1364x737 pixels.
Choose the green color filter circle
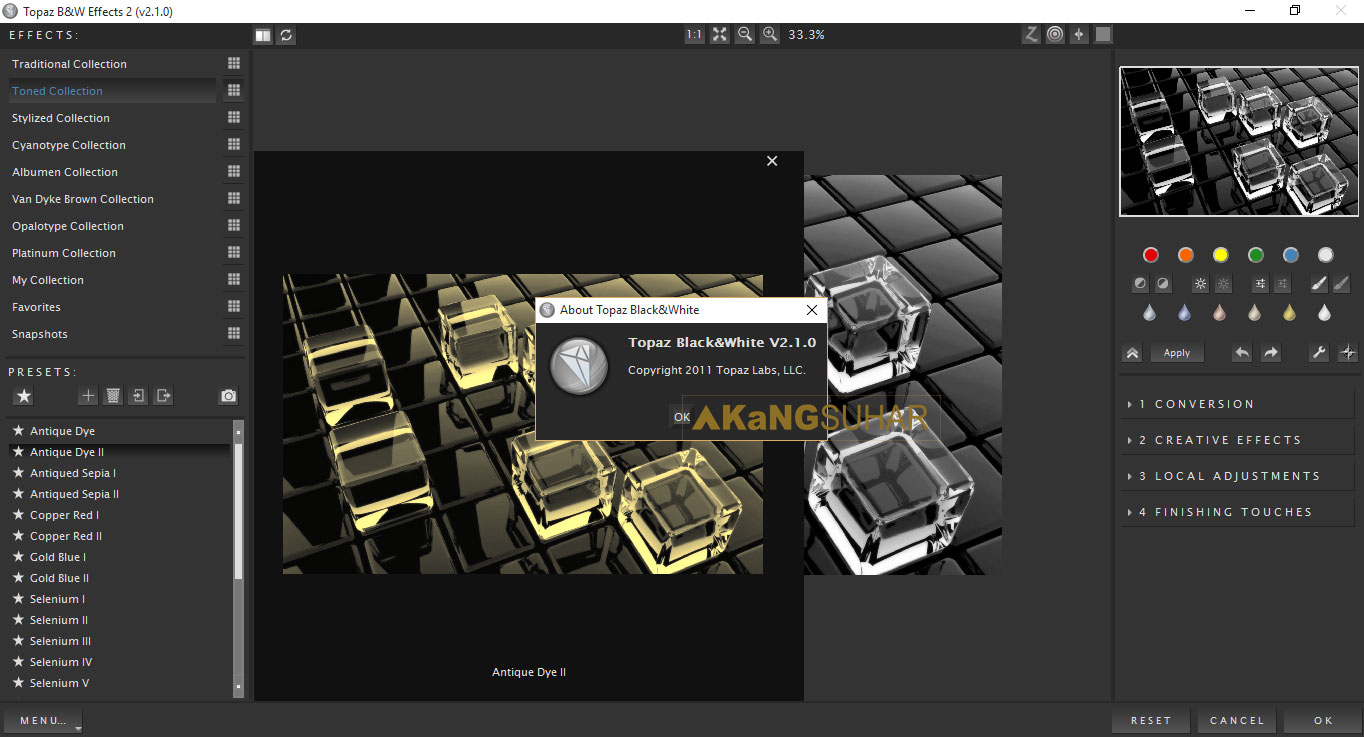click(1256, 255)
